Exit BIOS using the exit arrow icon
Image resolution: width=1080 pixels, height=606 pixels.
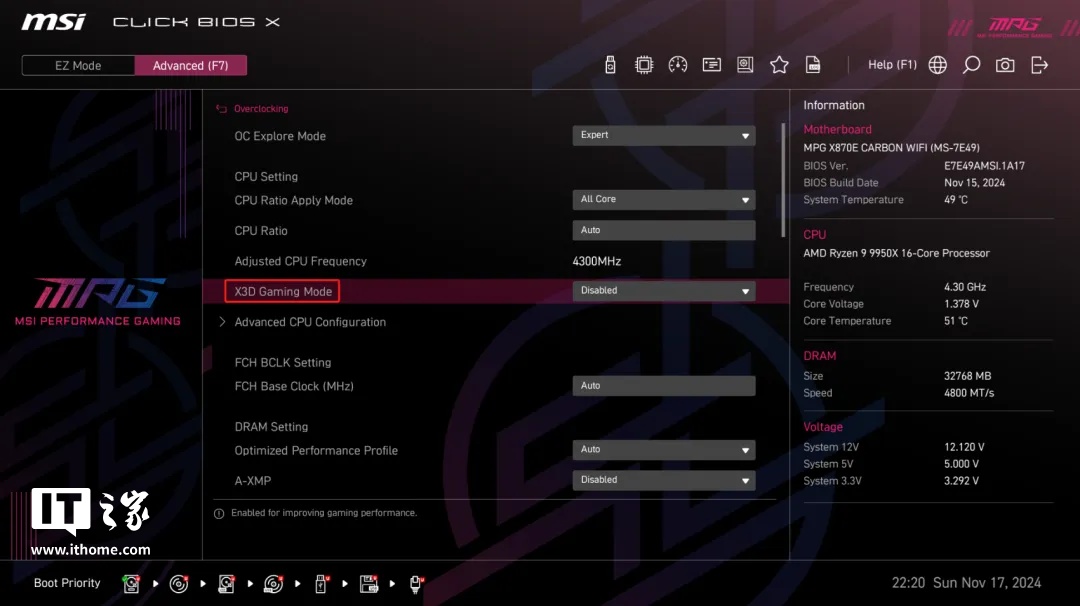click(1039, 65)
